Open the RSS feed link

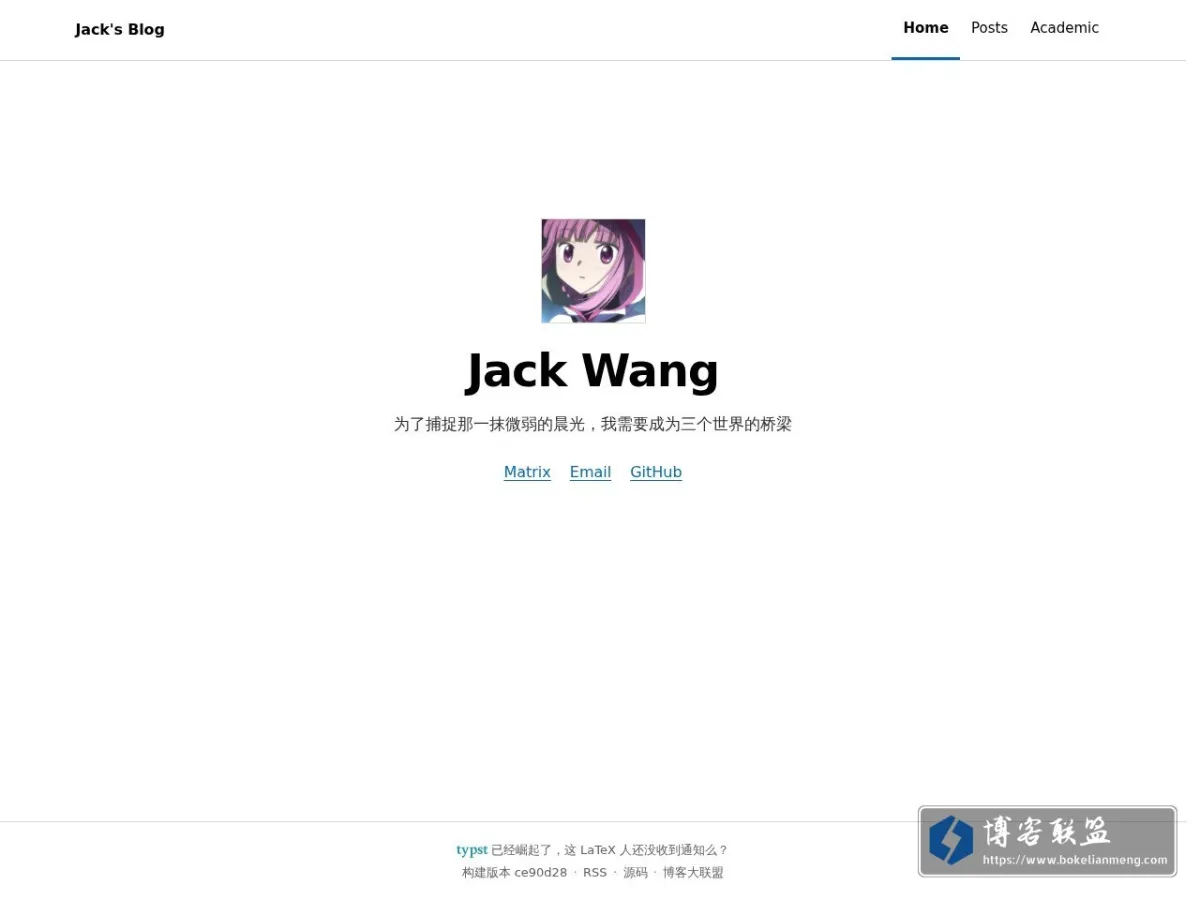pyautogui.click(x=595, y=873)
